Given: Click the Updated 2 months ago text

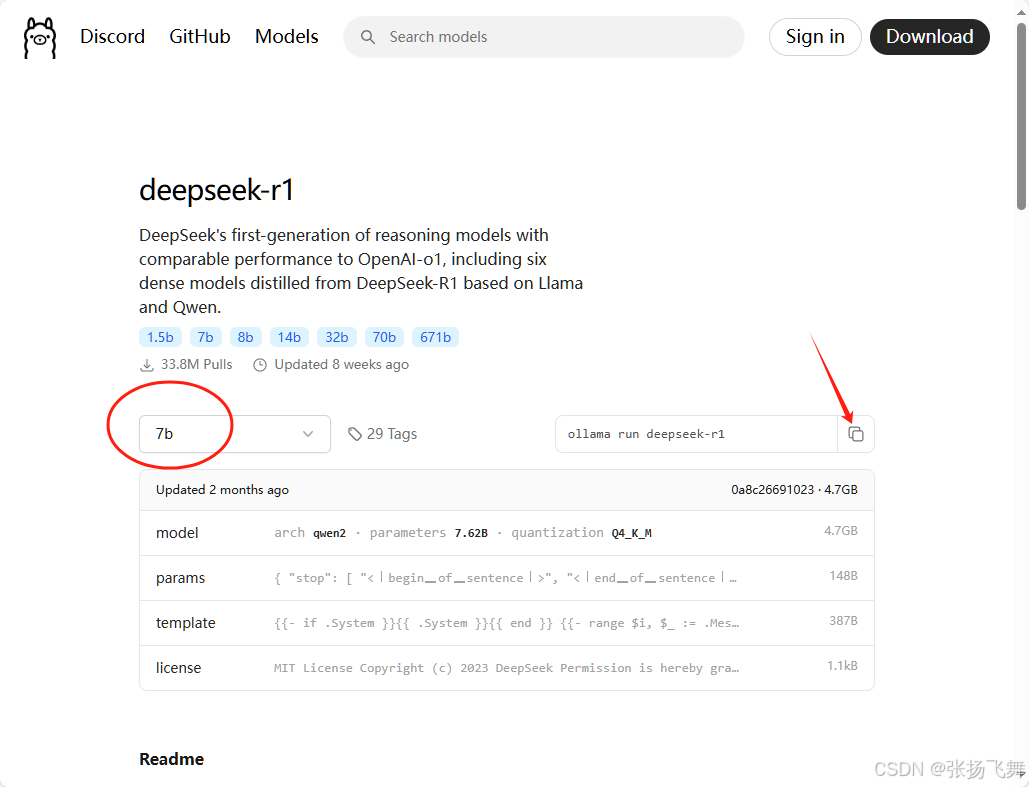Looking at the screenshot, I should (222, 490).
